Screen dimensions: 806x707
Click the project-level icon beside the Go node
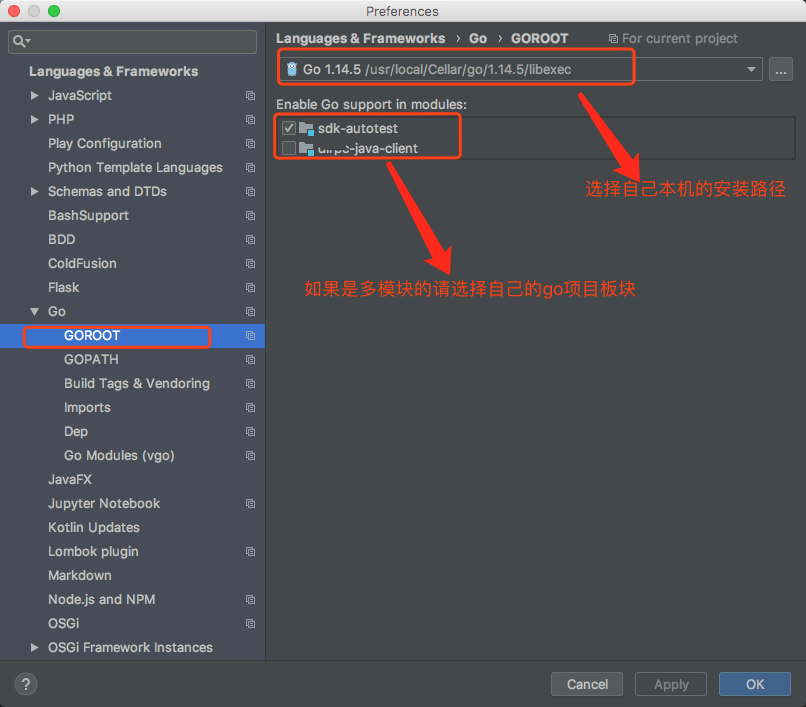click(x=250, y=312)
